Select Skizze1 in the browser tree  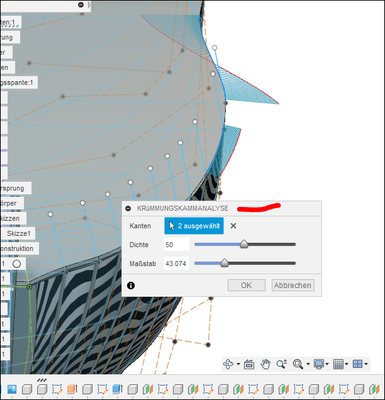(19, 233)
